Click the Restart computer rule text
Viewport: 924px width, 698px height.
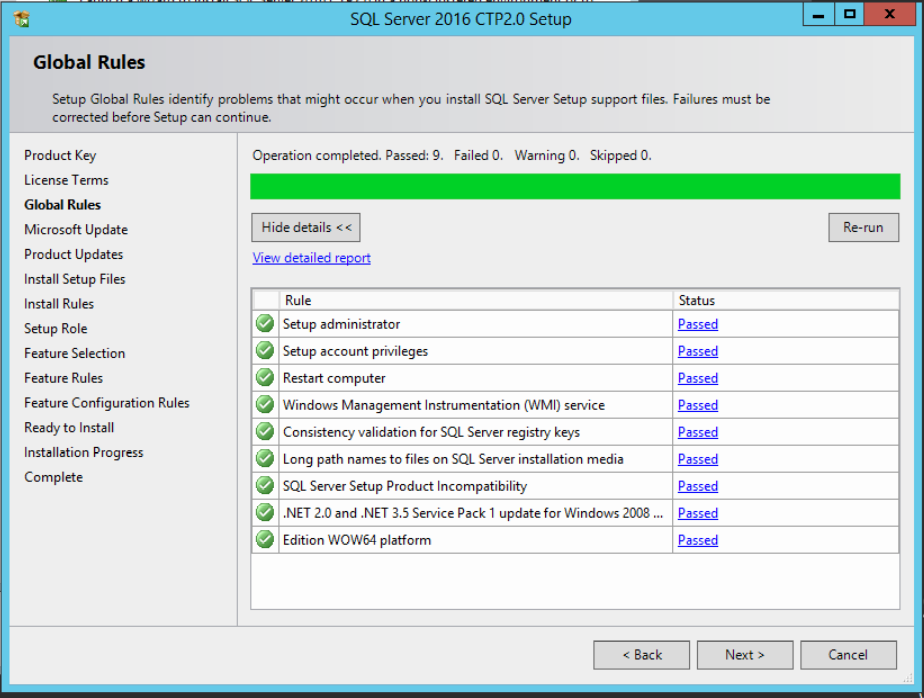(x=334, y=378)
